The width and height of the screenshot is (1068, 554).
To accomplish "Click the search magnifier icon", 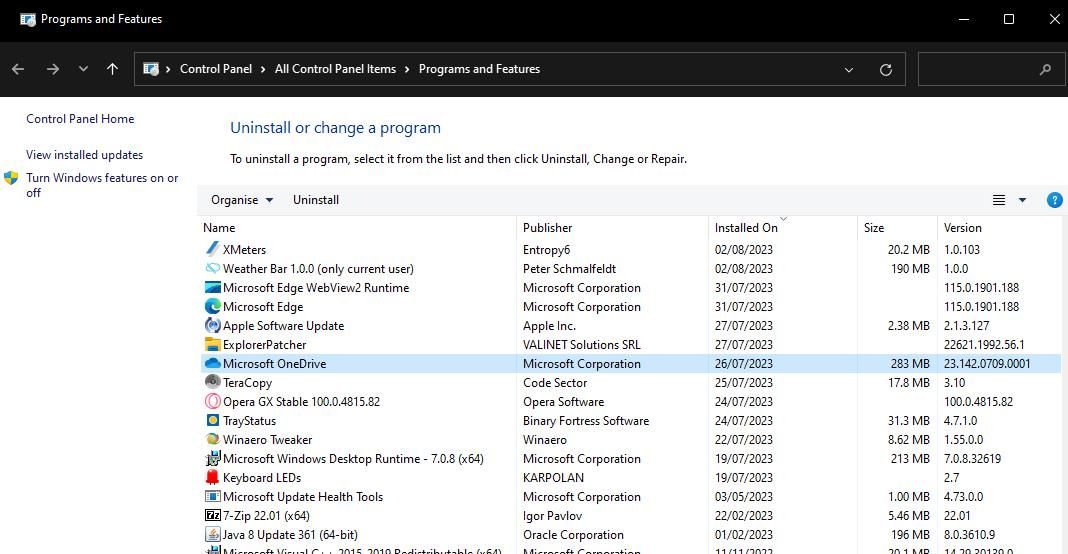I will point(1045,69).
